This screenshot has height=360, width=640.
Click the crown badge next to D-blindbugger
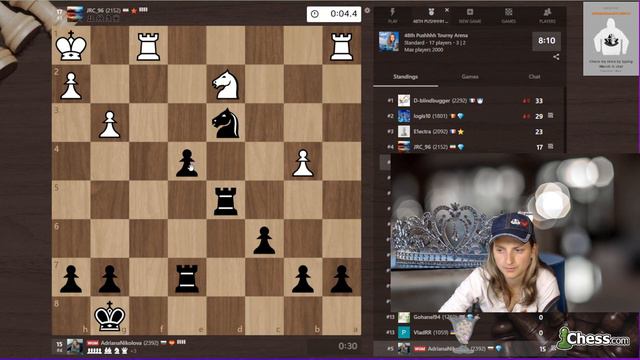pos(480,100)
